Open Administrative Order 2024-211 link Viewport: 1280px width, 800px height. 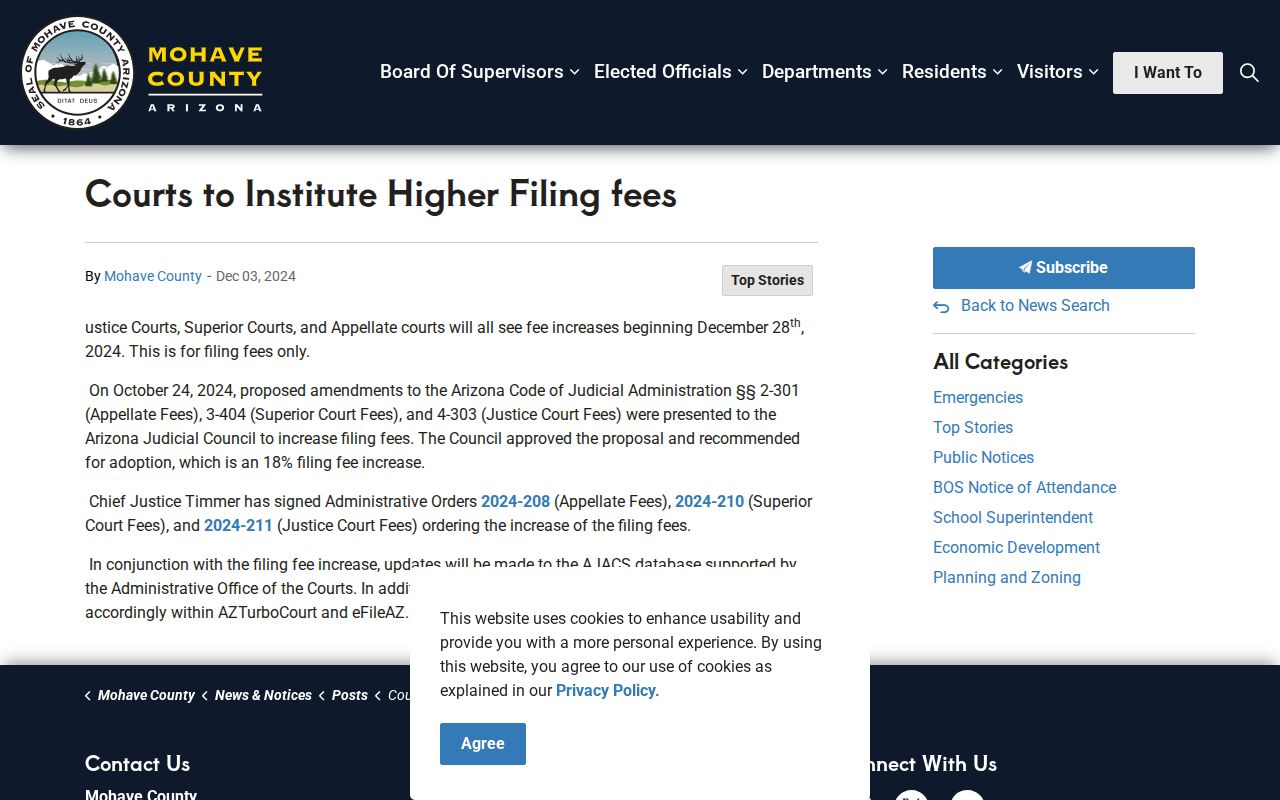tap(238, 525)
